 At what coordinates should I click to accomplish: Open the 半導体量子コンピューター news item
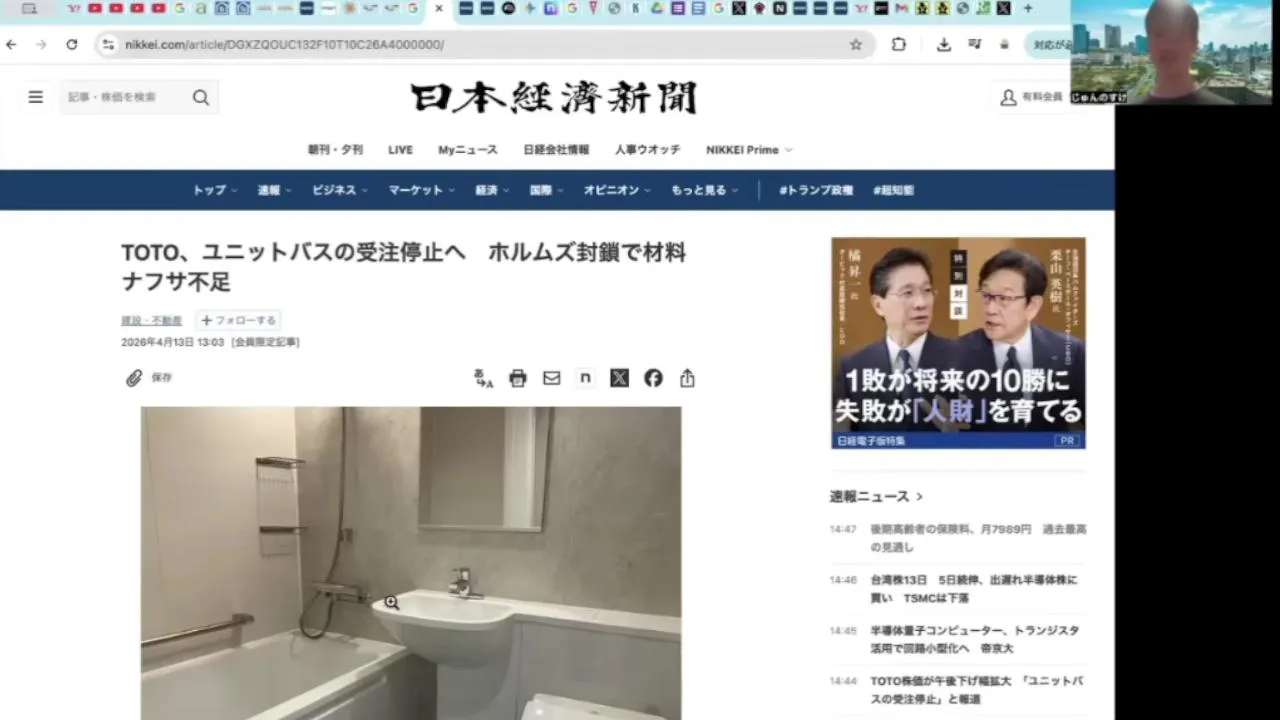point(974,640)
